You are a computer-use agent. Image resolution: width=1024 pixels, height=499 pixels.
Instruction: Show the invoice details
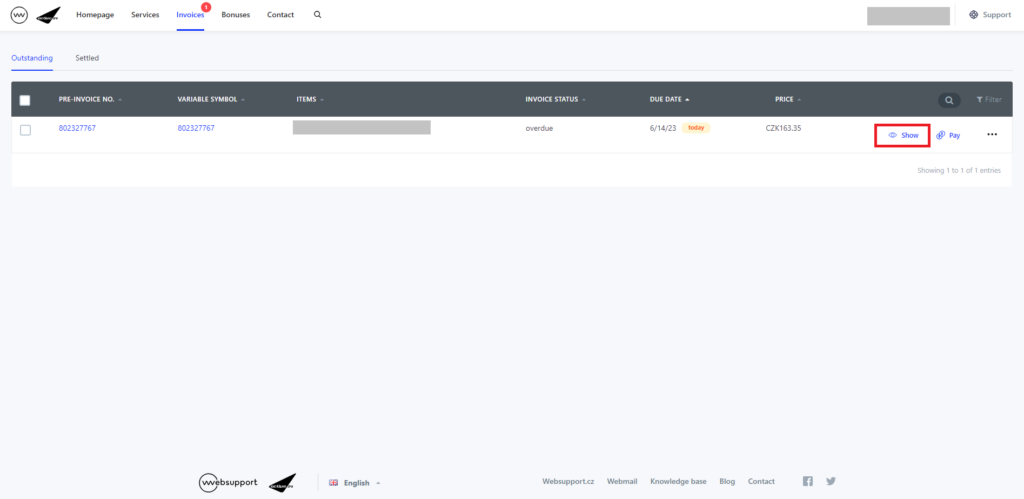click(x=903, y=135)
